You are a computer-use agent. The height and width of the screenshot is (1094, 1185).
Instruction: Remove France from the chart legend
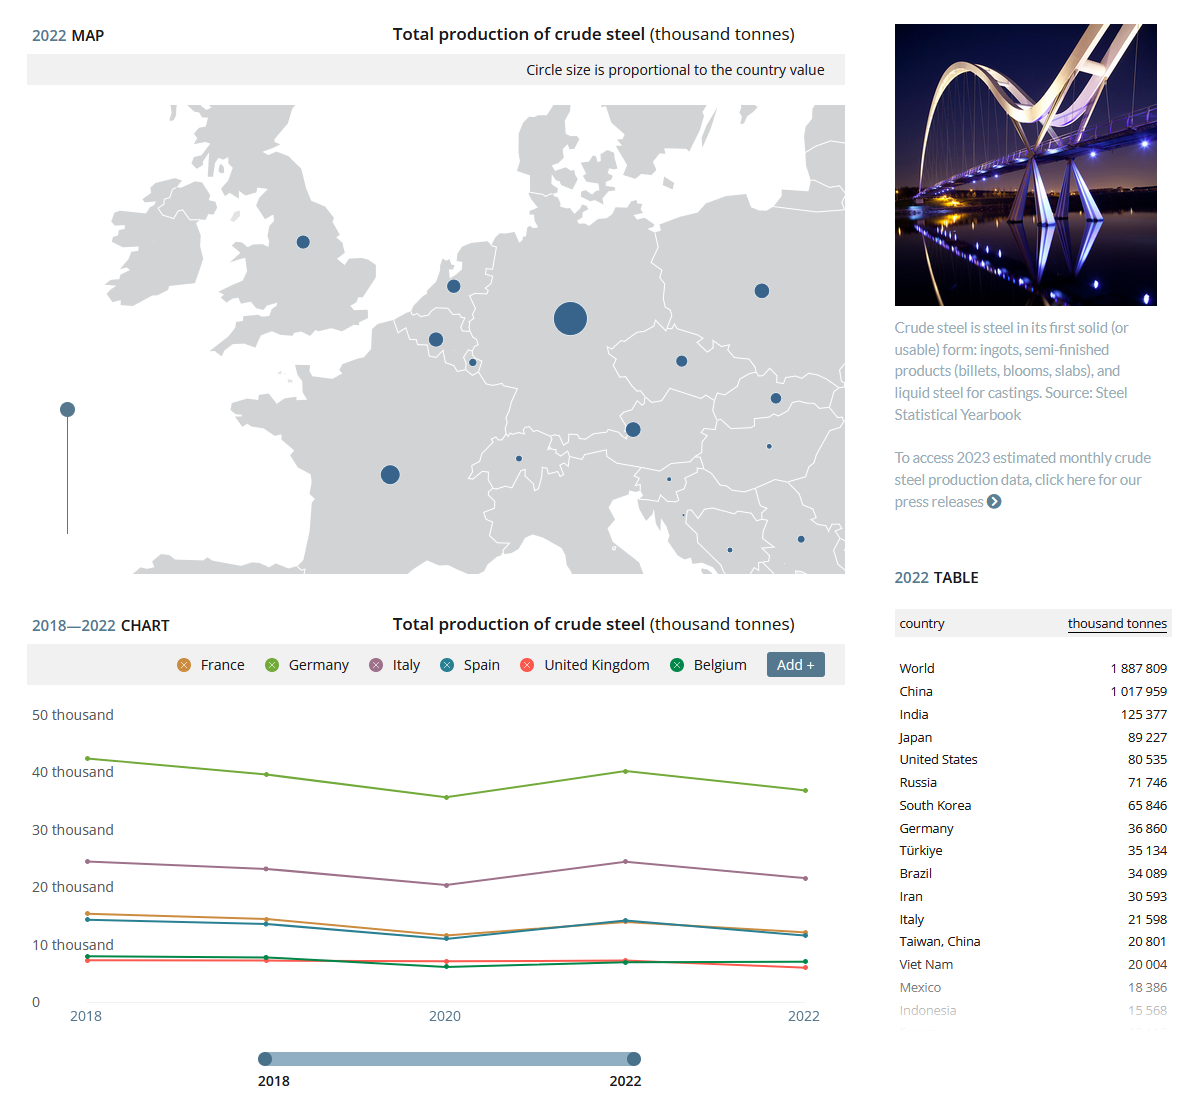[184, 665]
